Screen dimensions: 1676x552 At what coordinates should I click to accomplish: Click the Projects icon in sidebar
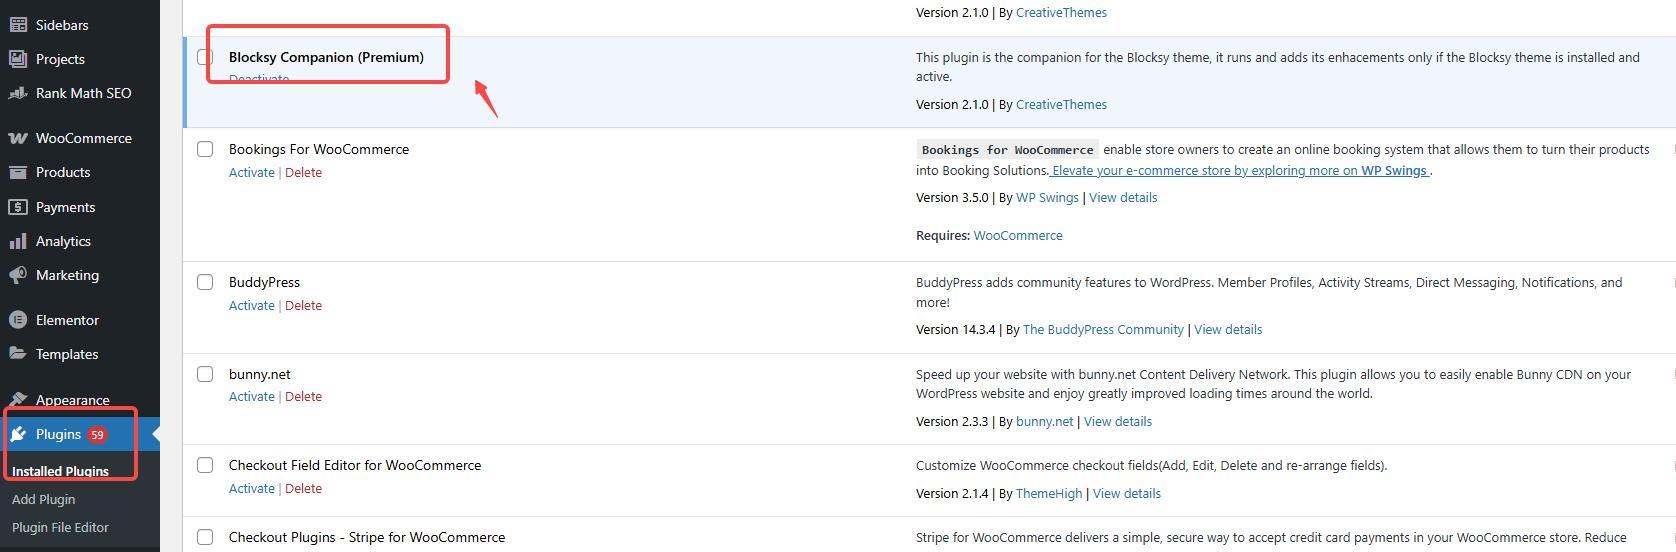(x=18, y=59)
